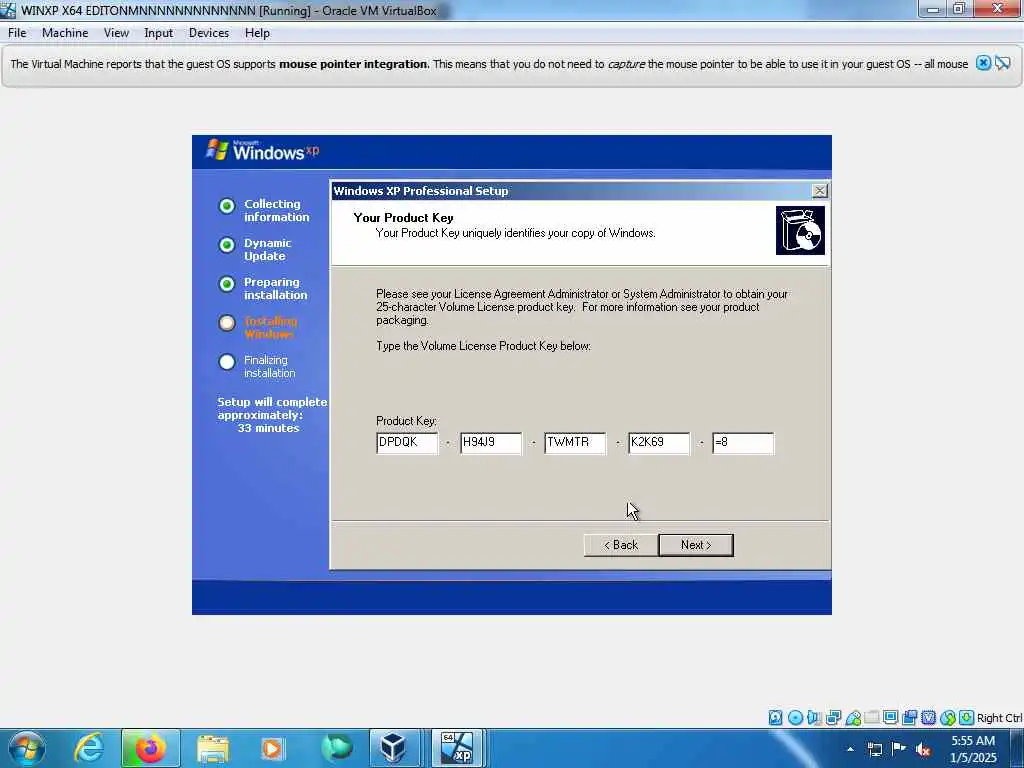1024x768 pixels.
Task: Click the fourth product key field K2K69
Action: pyautogui.click(x=659, y=443)
